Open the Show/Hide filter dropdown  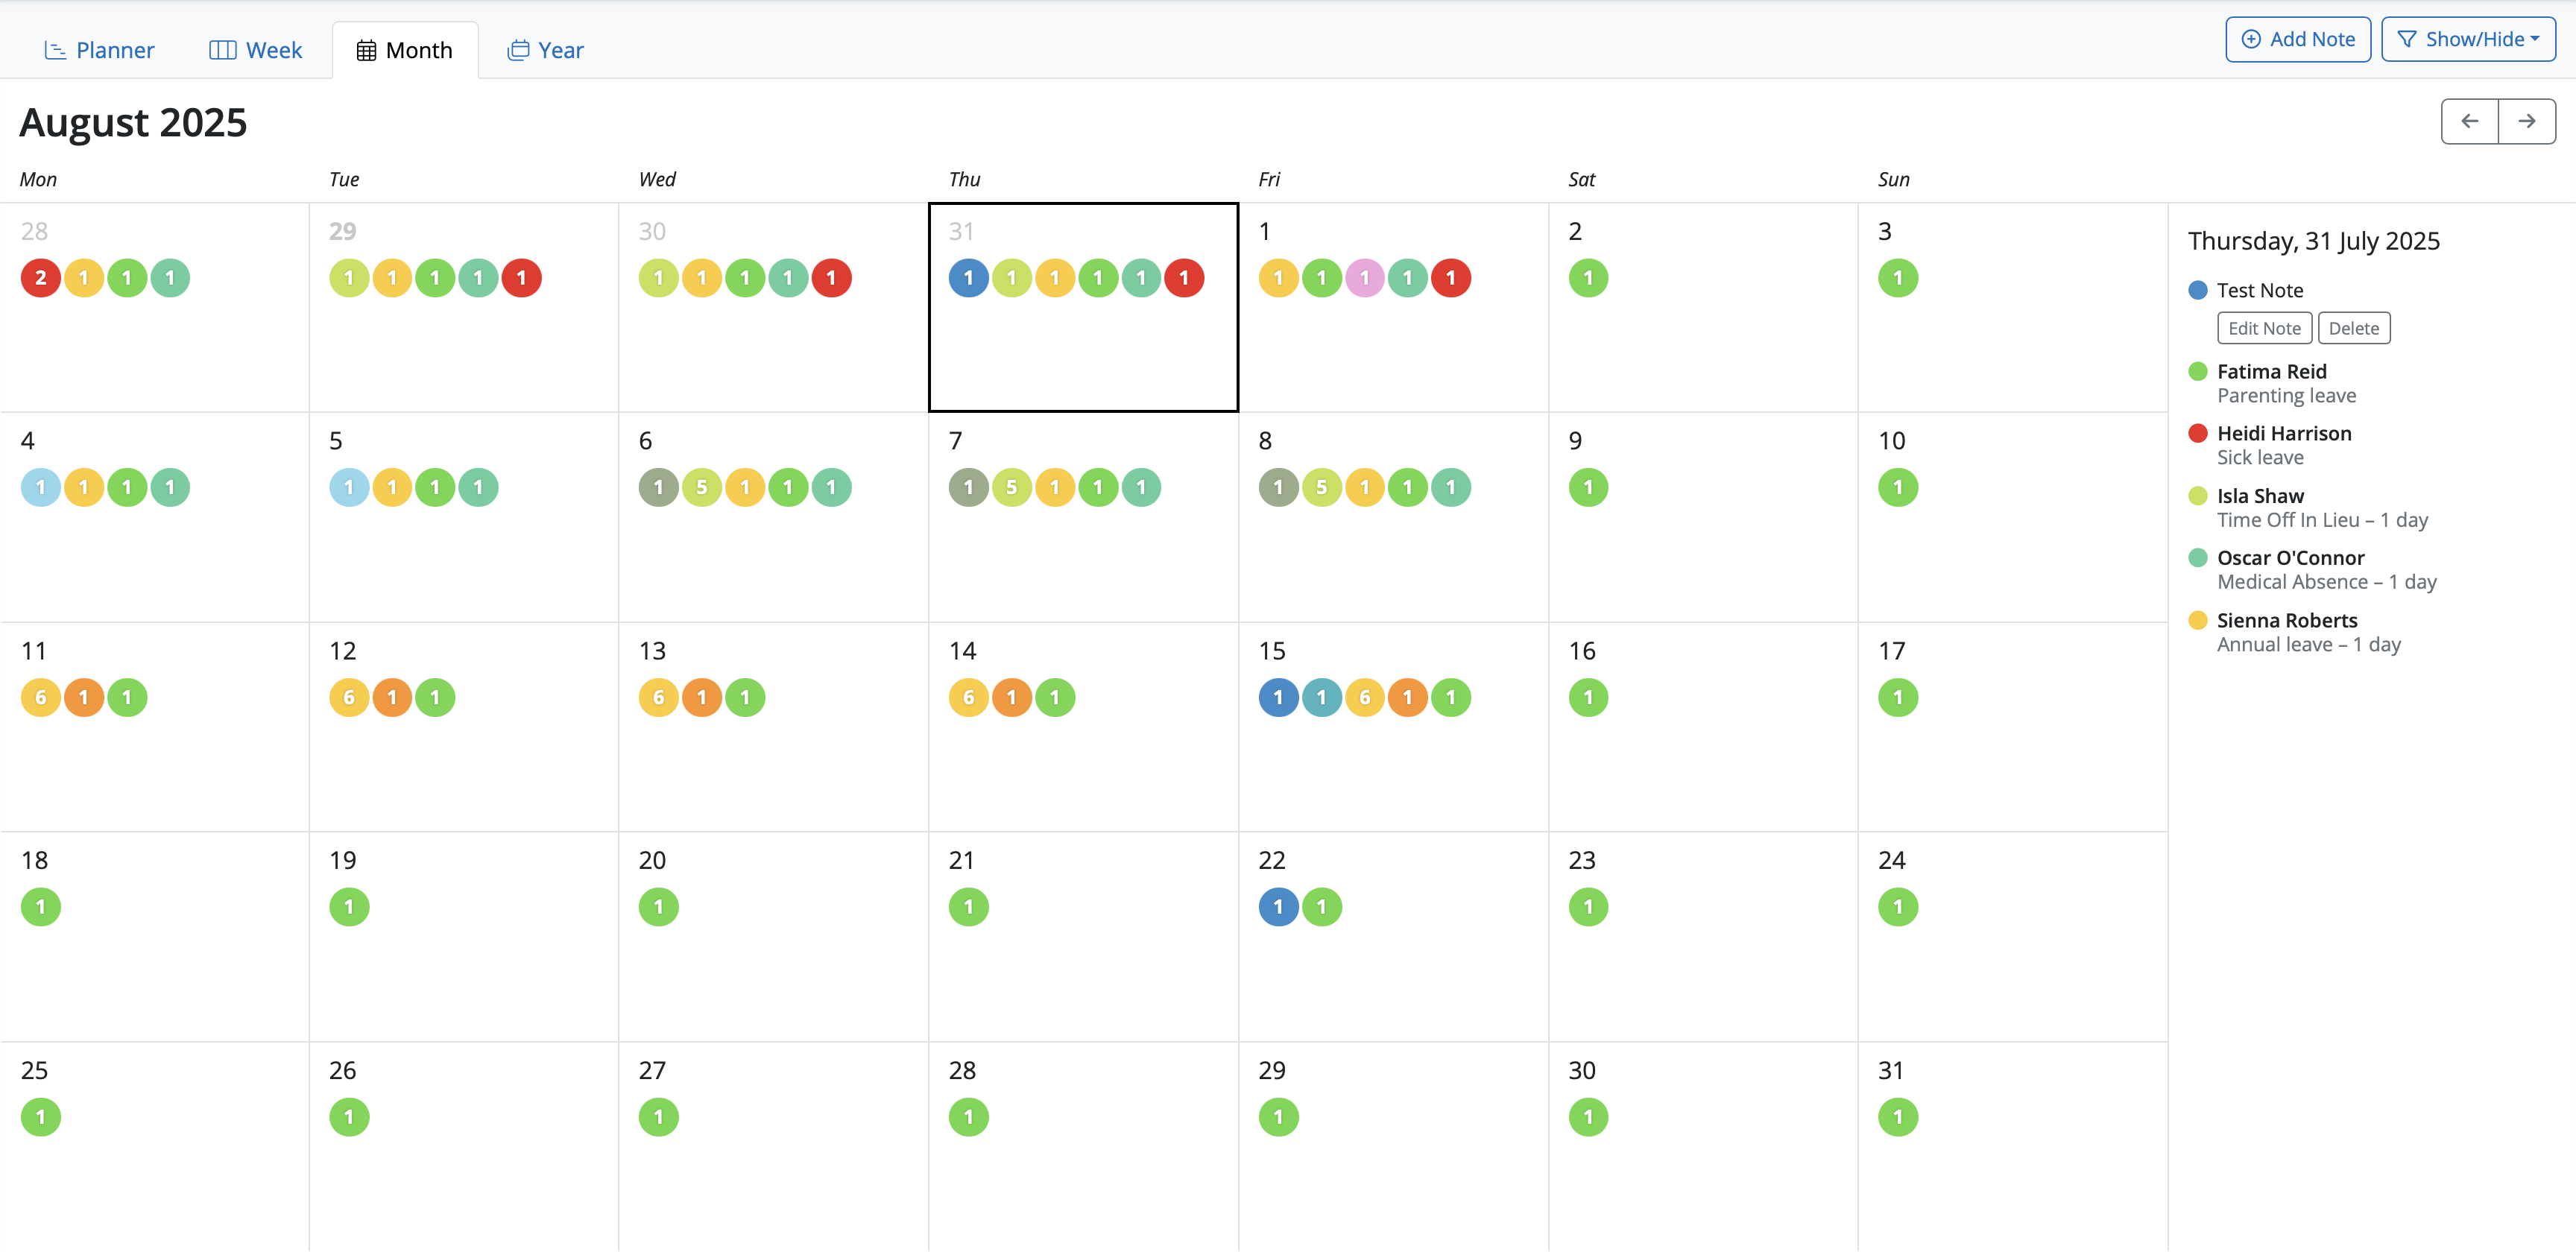(x=2467, y=39)
